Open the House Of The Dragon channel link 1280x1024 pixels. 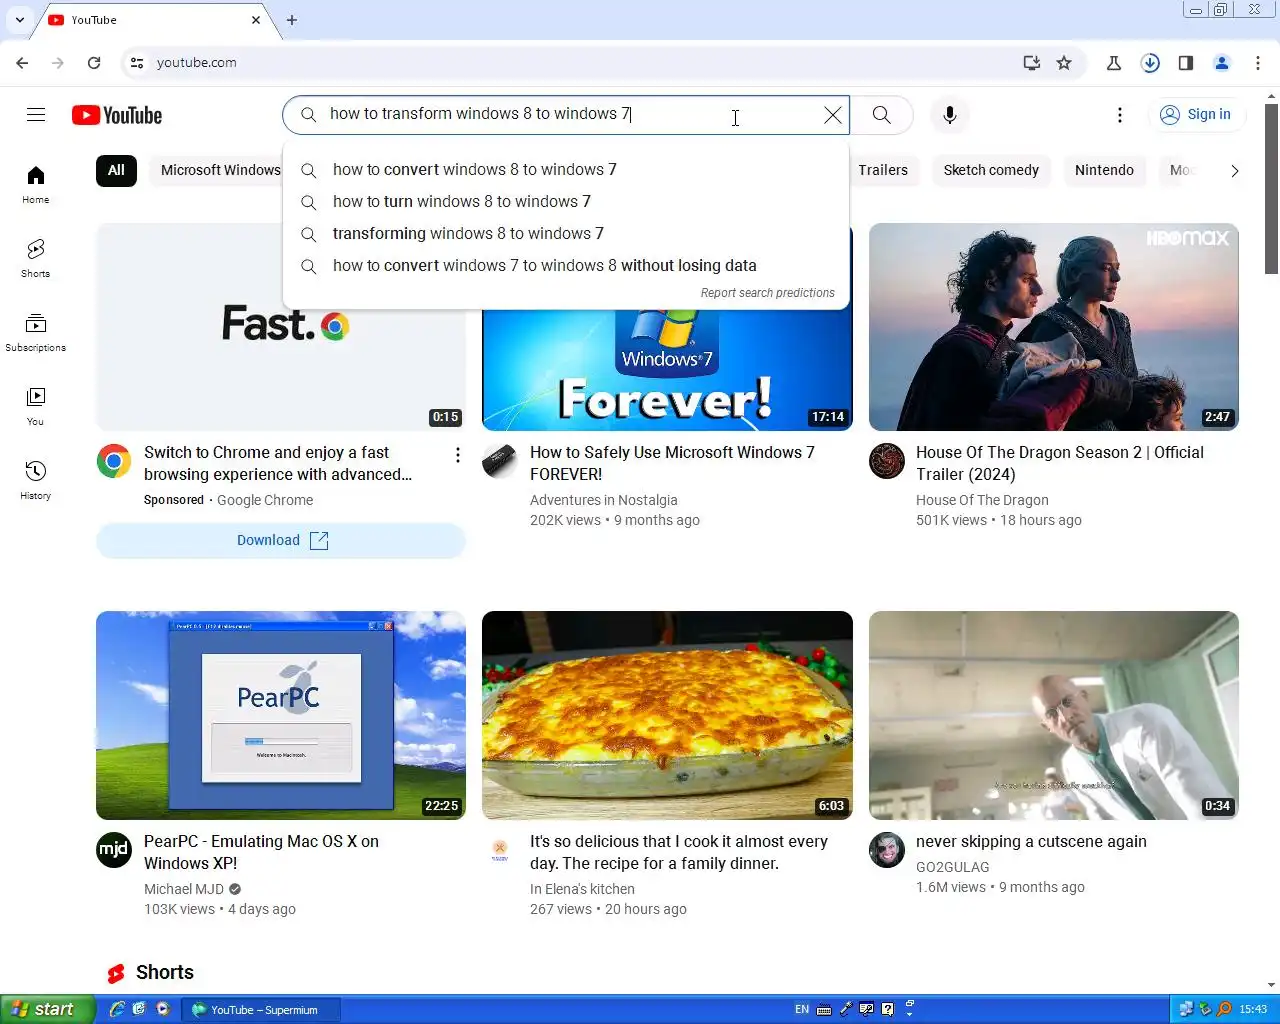[x=982, y=500]
